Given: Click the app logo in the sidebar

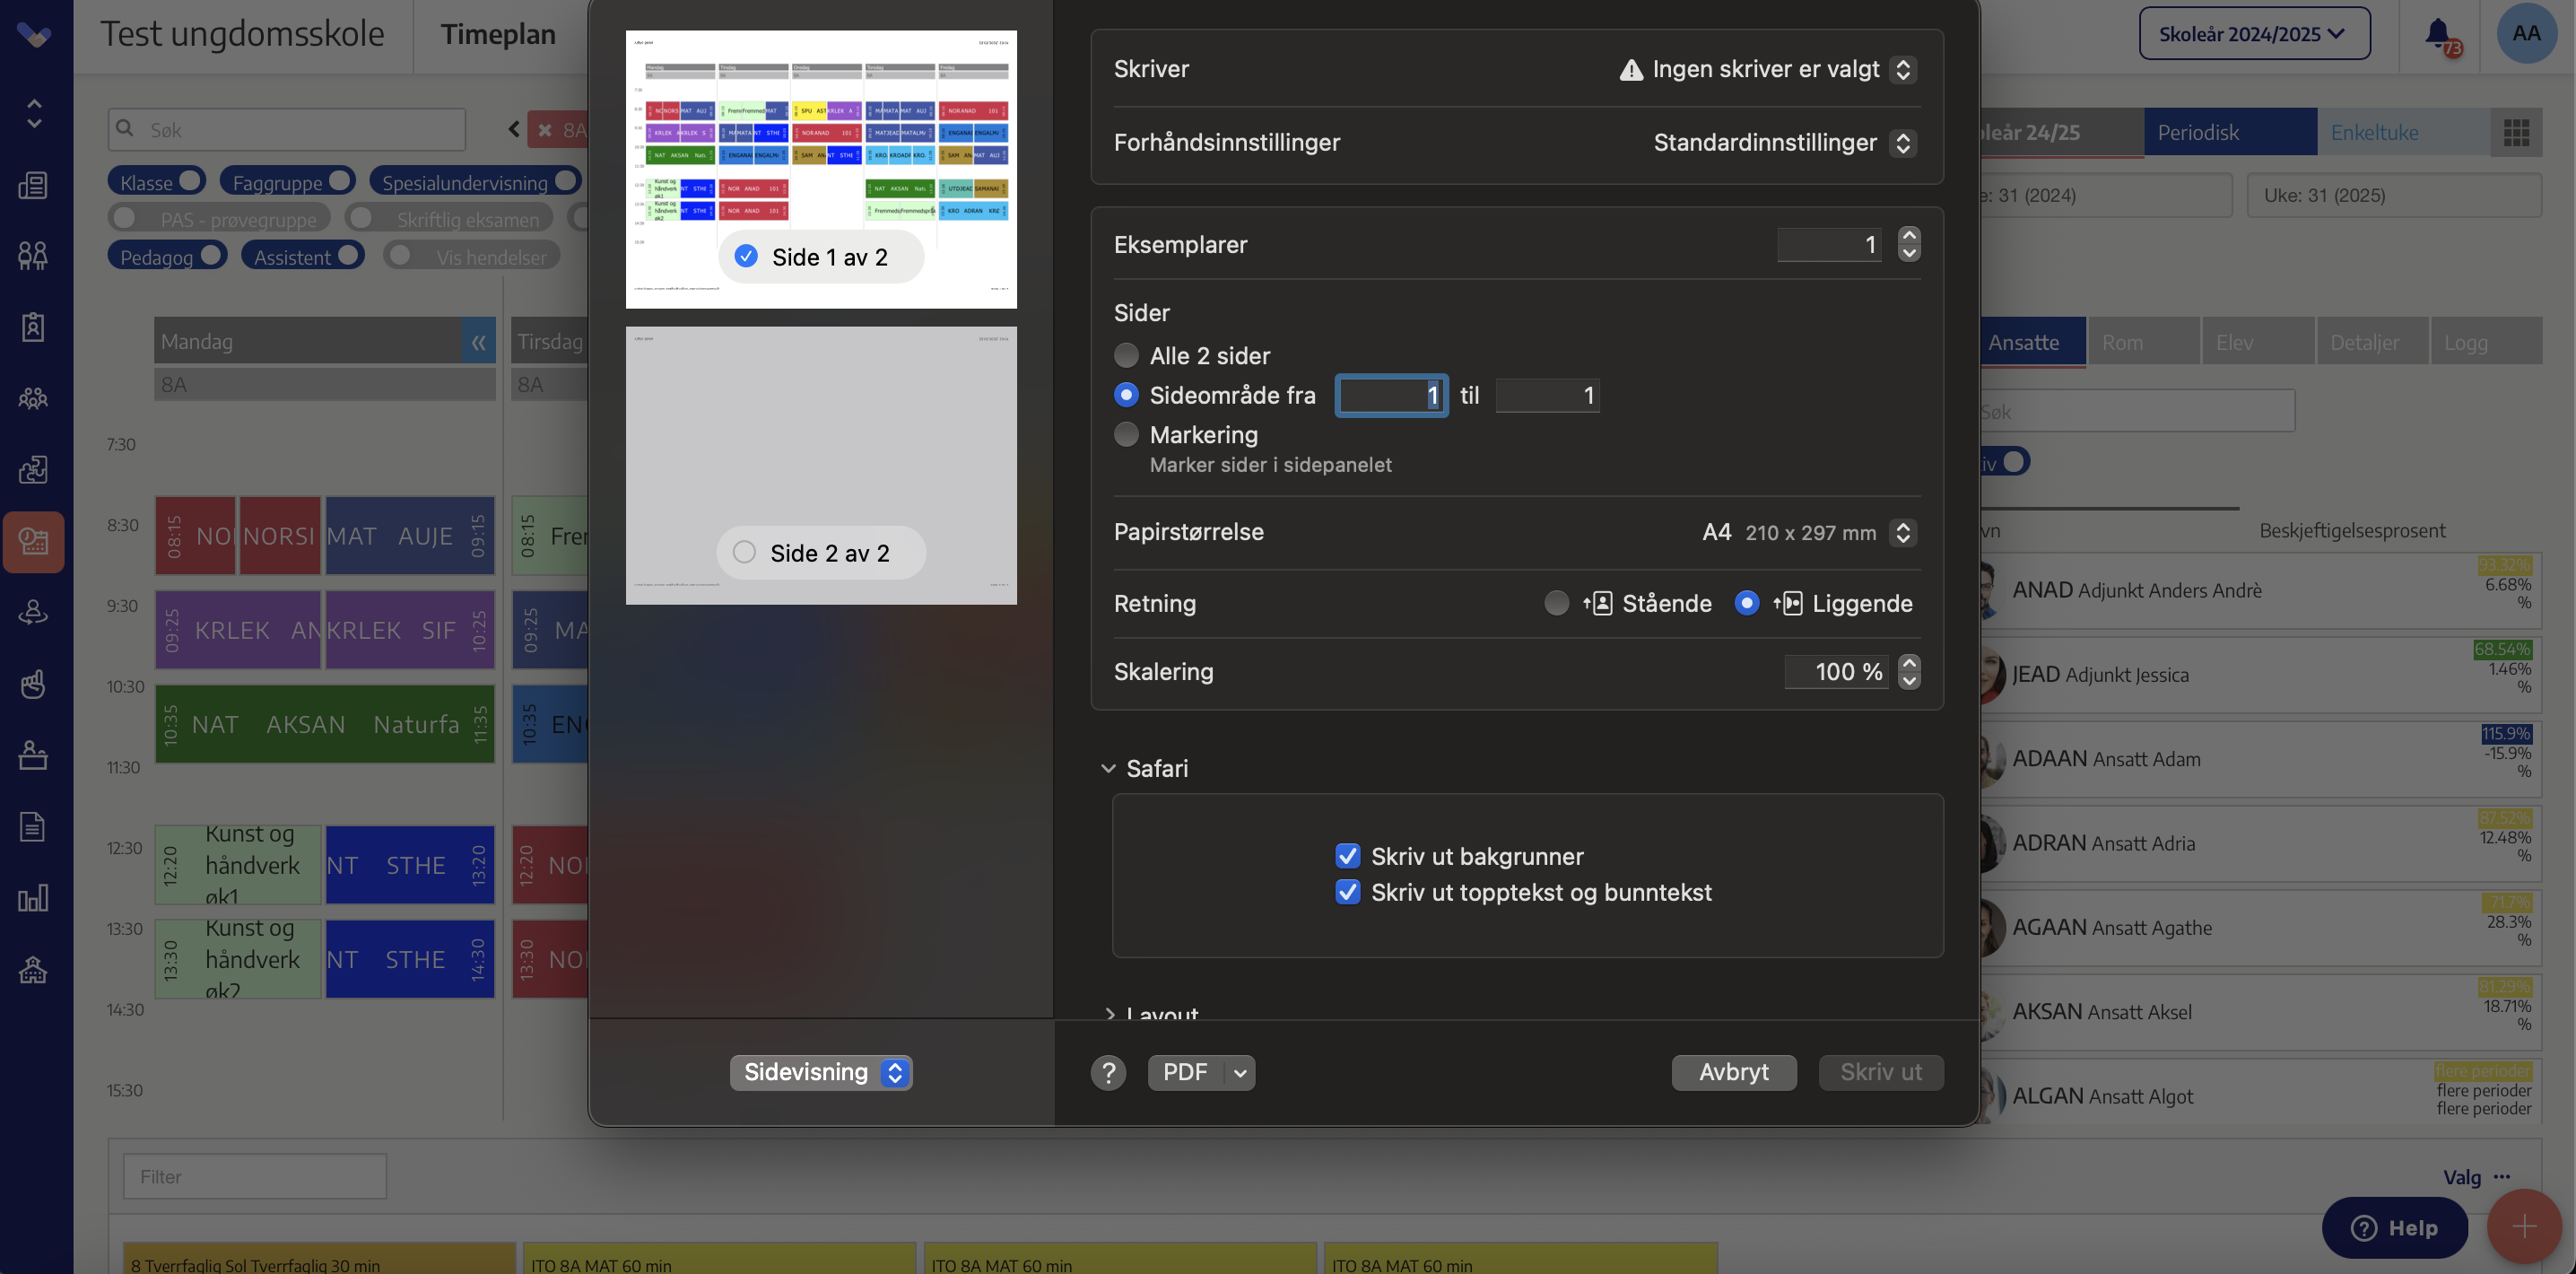Looking at the screenshot, I should pyautogui.click(x=34, y=35).
